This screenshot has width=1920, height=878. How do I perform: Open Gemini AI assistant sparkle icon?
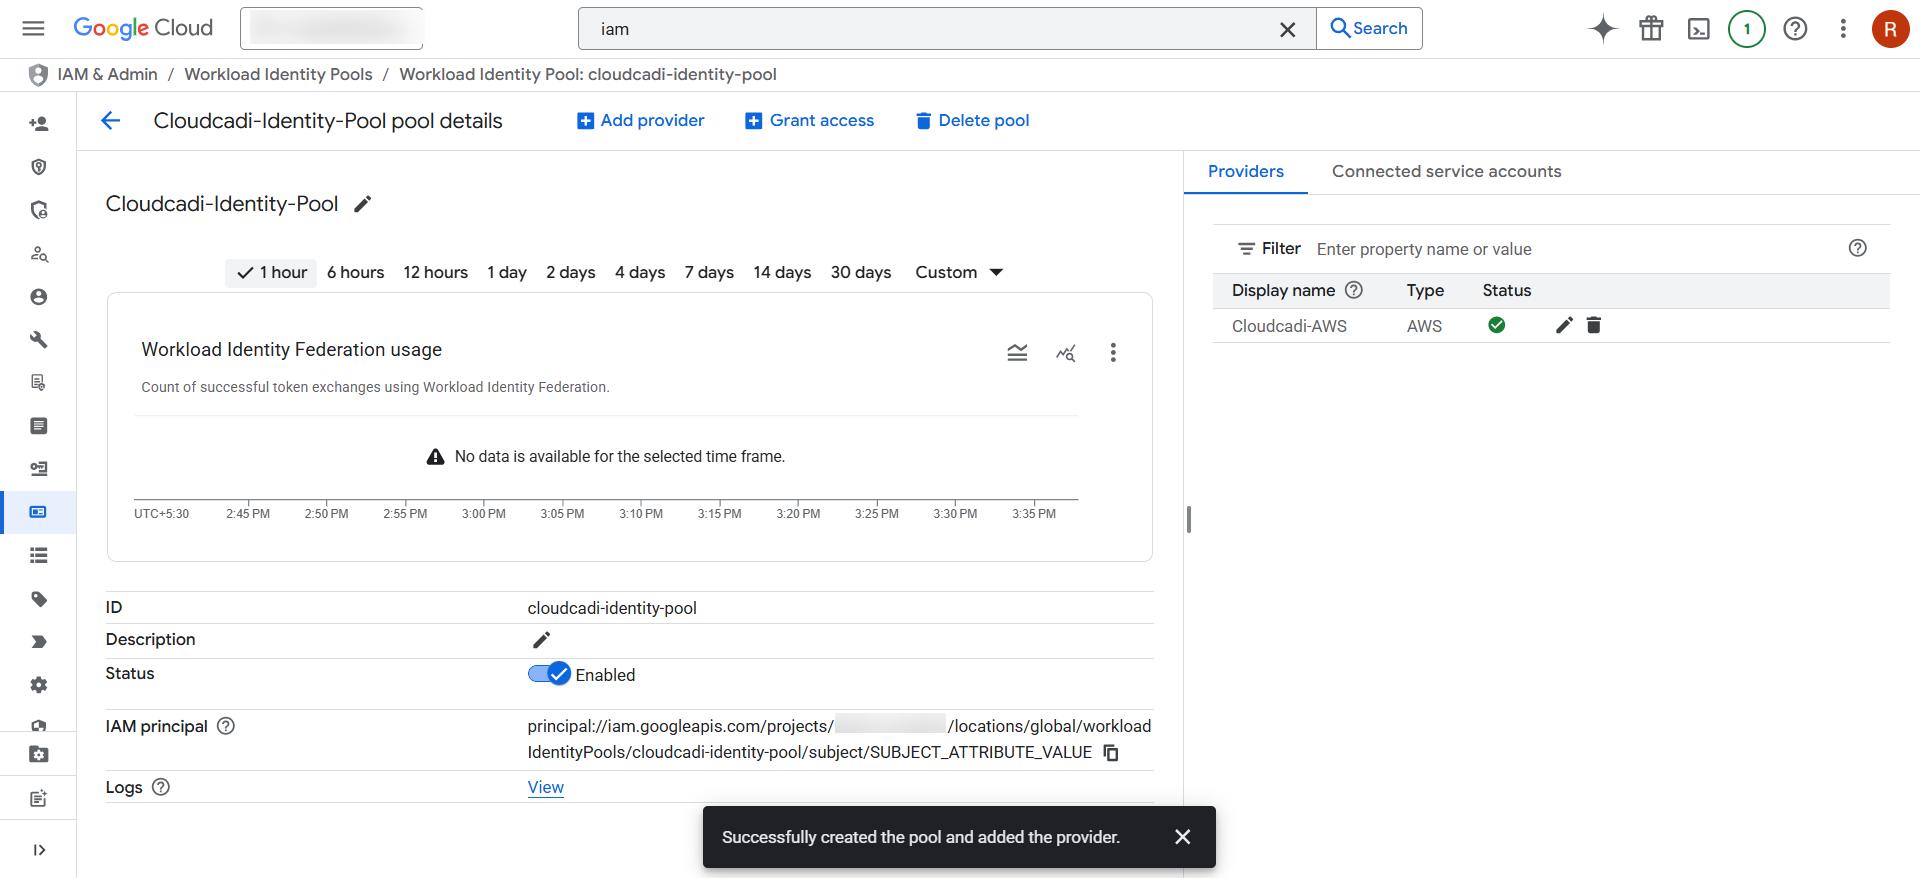[x=1603, y=29]
